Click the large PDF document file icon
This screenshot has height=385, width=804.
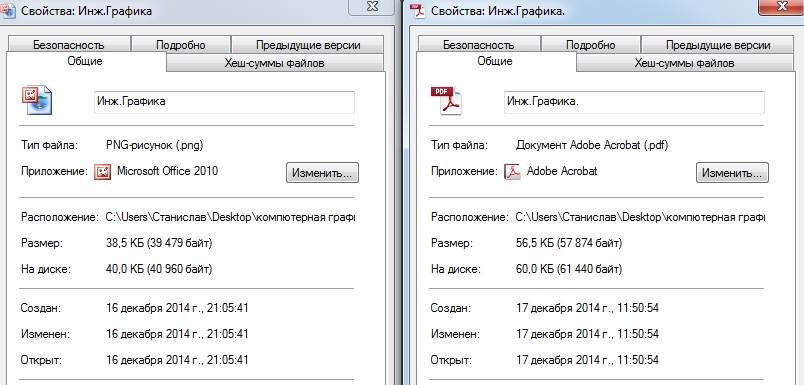[x=447, y=100]
